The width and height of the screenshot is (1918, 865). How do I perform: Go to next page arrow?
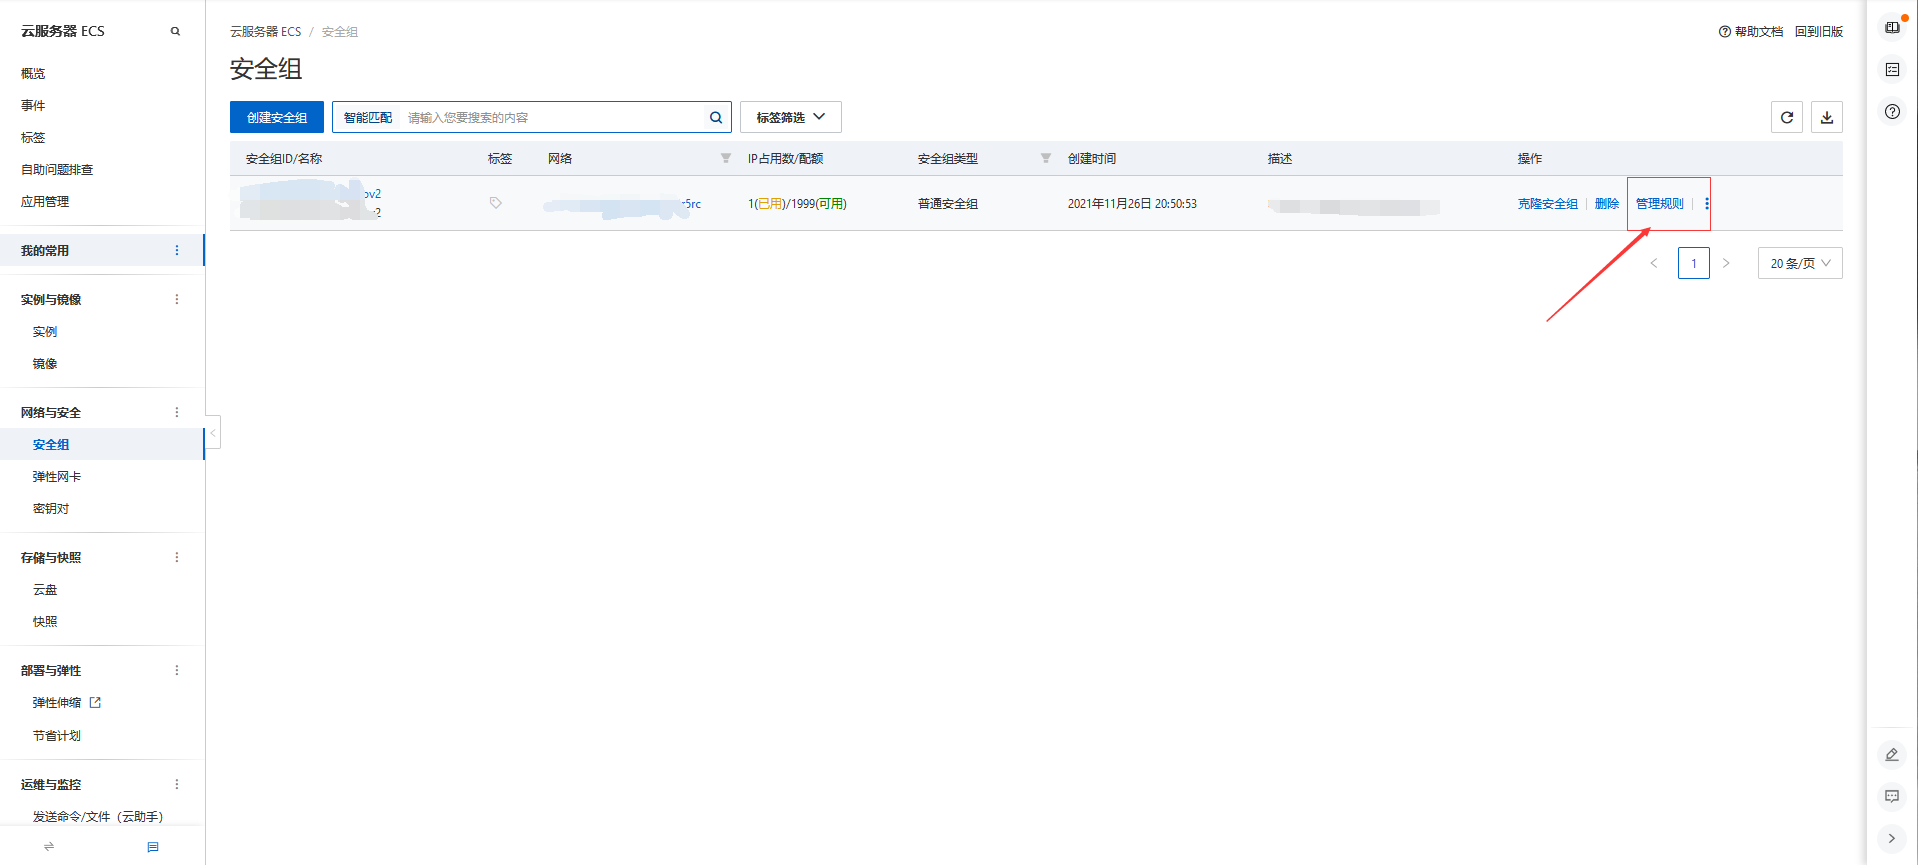1726,263
